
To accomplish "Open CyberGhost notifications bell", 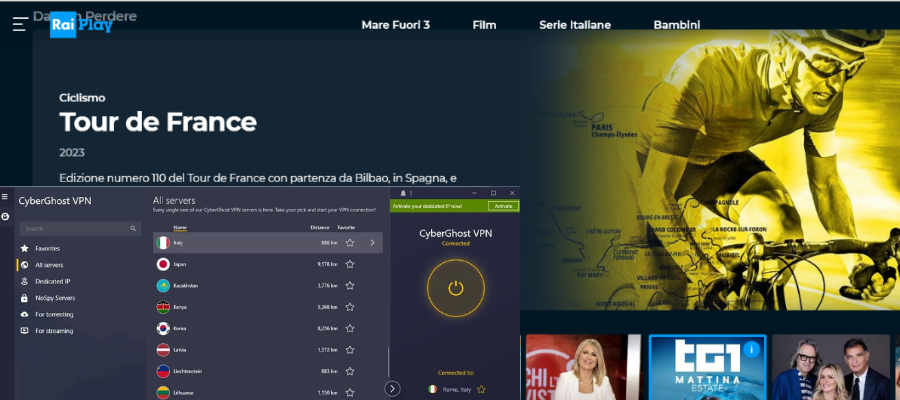I will [403, 193].
